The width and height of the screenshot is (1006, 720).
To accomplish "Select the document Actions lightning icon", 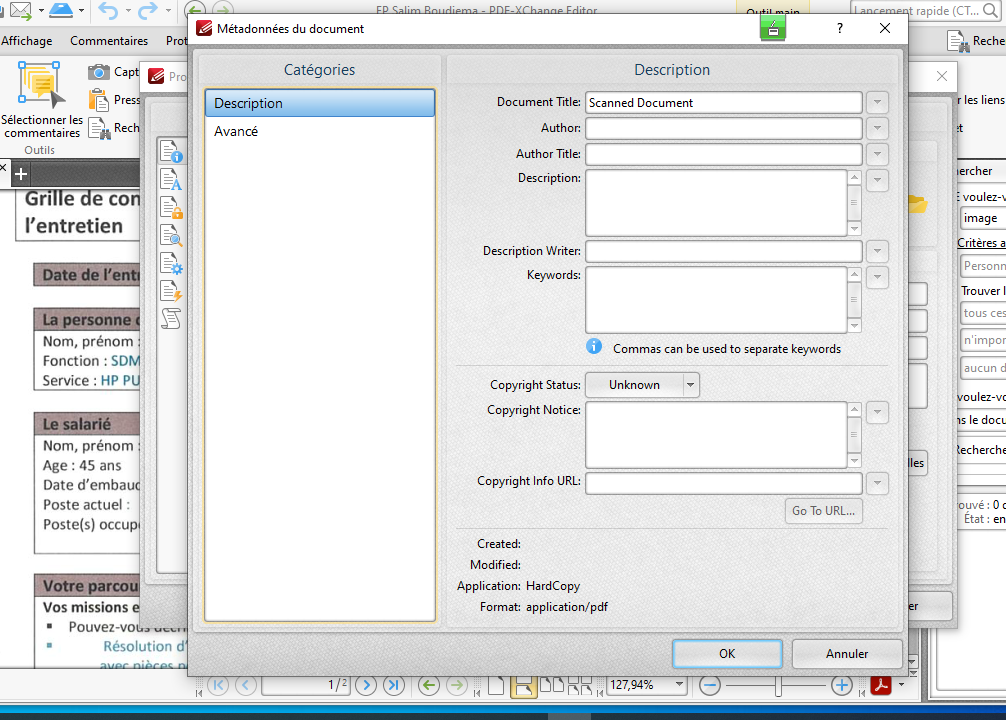I will [172, 293].
